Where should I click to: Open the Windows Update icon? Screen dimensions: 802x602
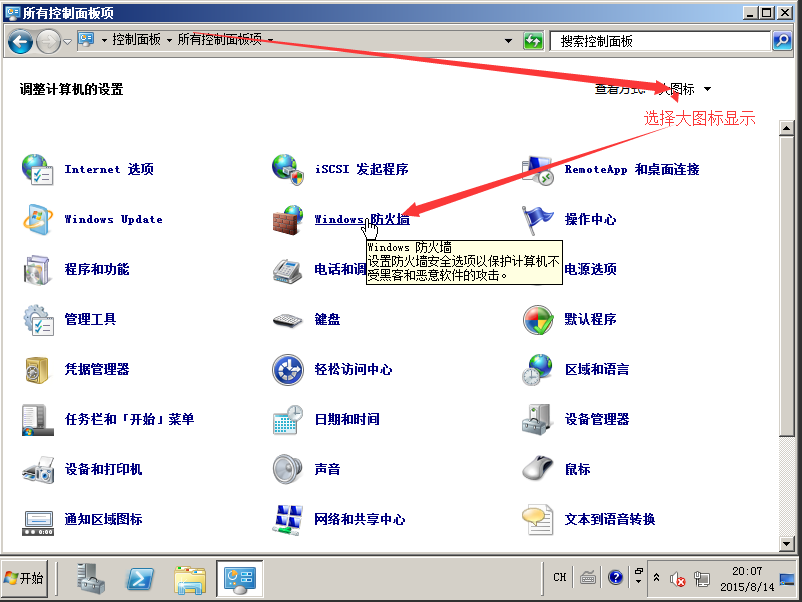pos(37,219)
